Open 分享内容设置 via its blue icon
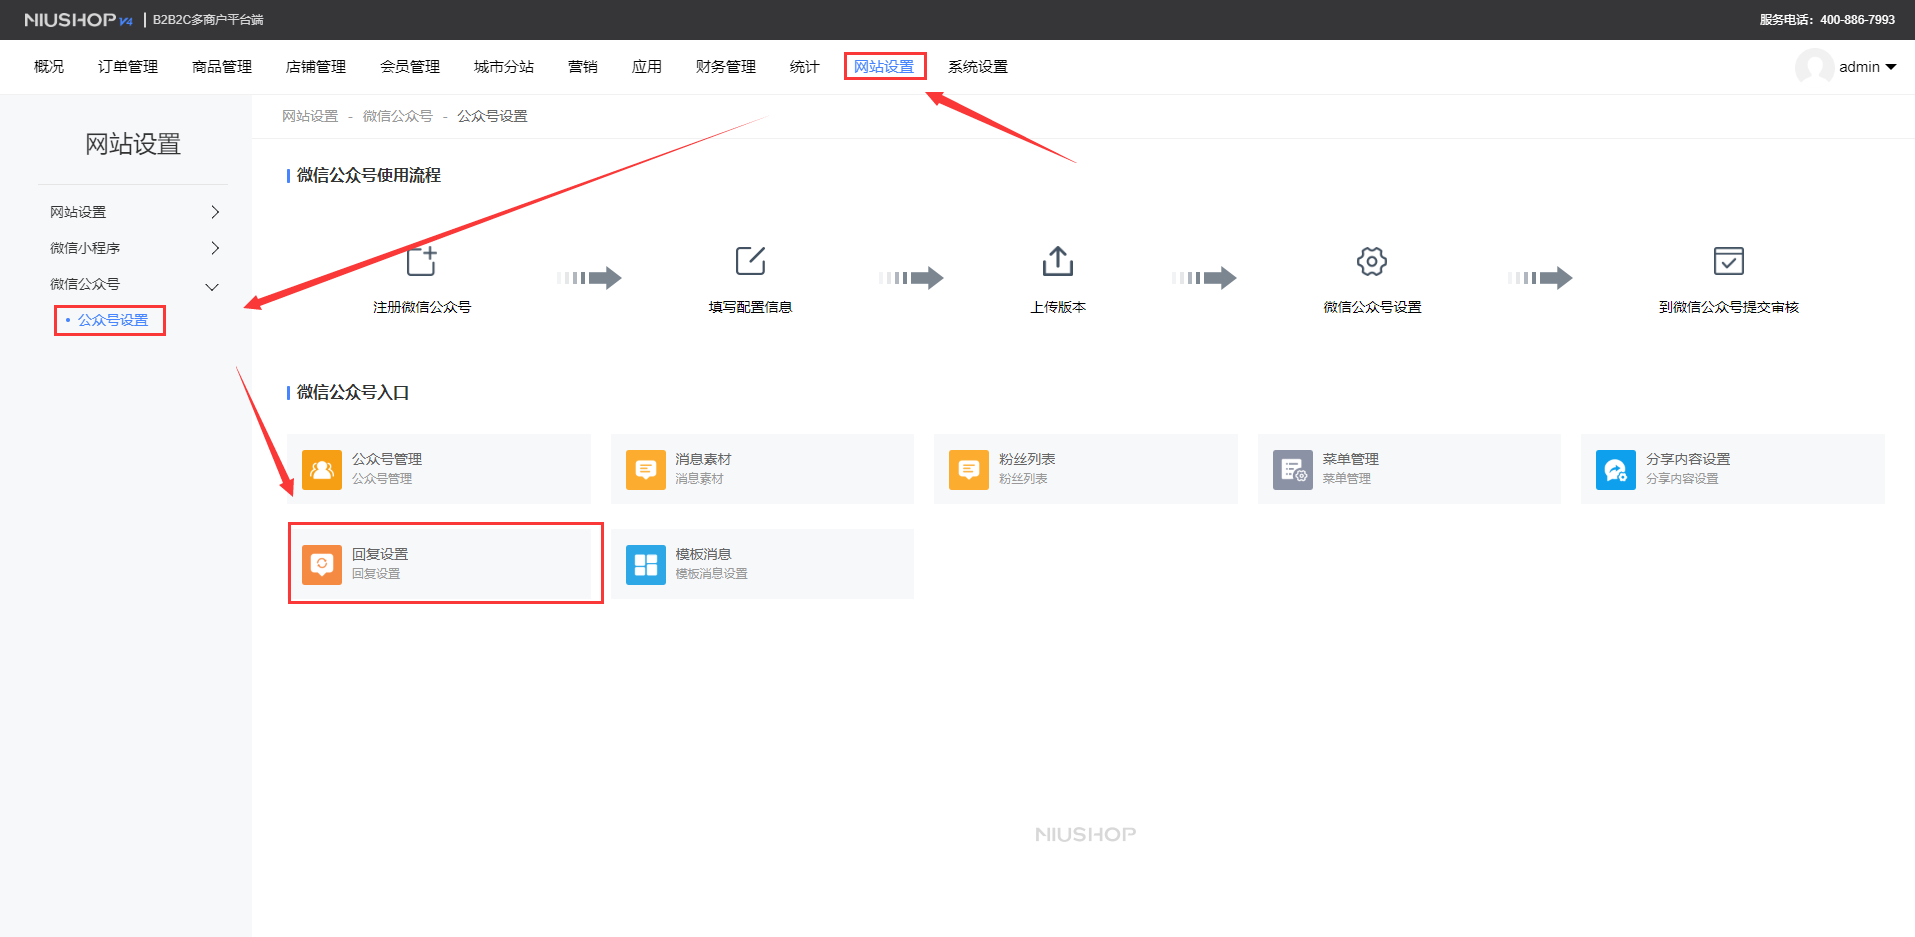Screen dimensions: 1915x937 (x=1616, y=469)
